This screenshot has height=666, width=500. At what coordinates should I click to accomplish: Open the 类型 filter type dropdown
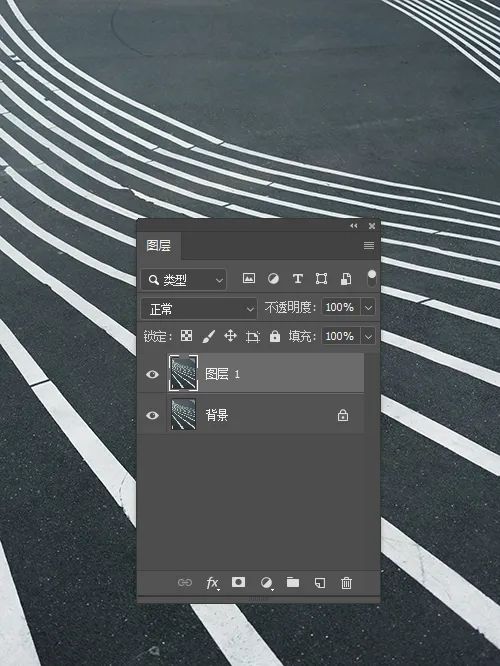point(184,280)
